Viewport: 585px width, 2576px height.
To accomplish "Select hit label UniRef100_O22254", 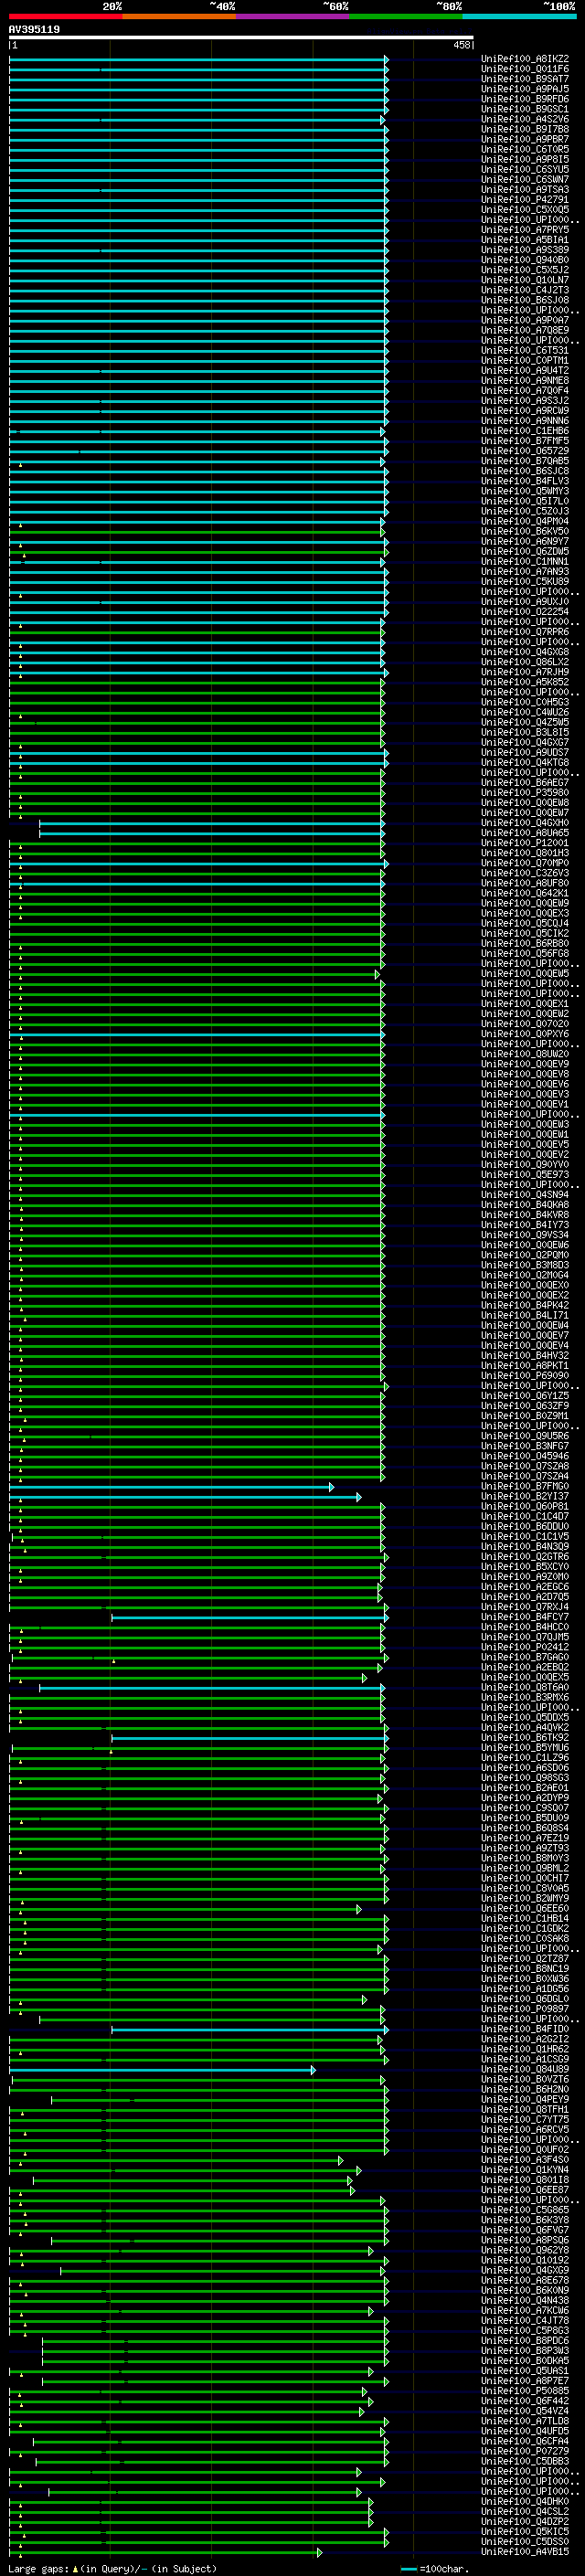I will pyautogui.click(x=525, y=612).
